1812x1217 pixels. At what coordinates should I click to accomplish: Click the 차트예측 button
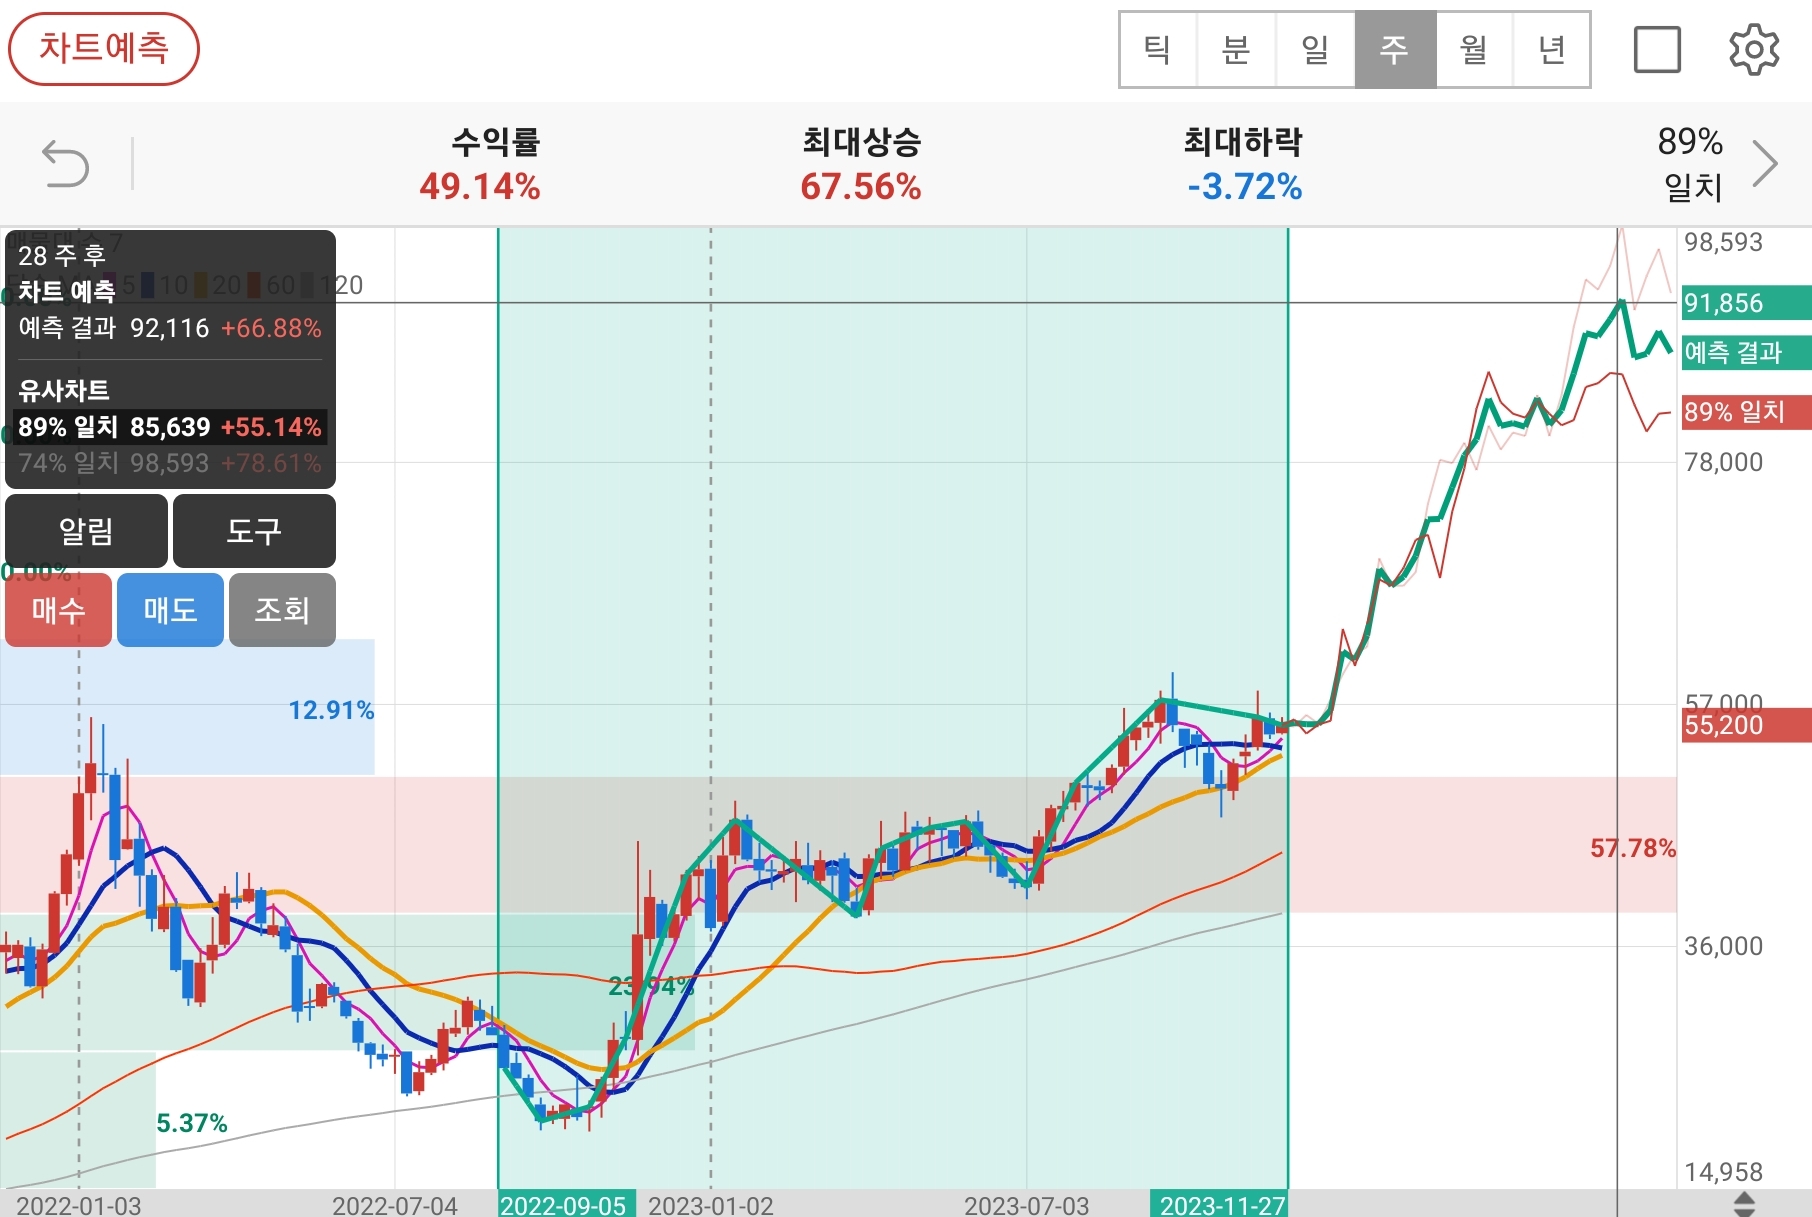click(x=104, y=48)
